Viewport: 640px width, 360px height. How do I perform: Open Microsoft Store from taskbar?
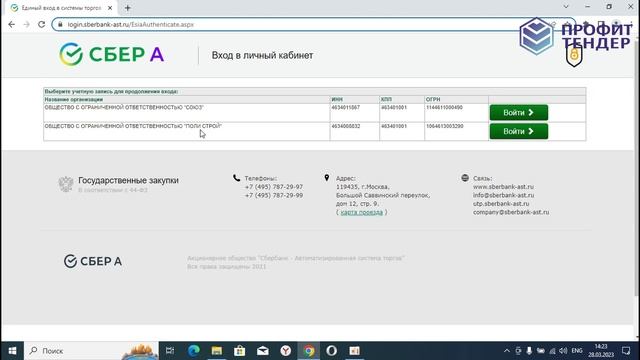click(x=240, y=351)
